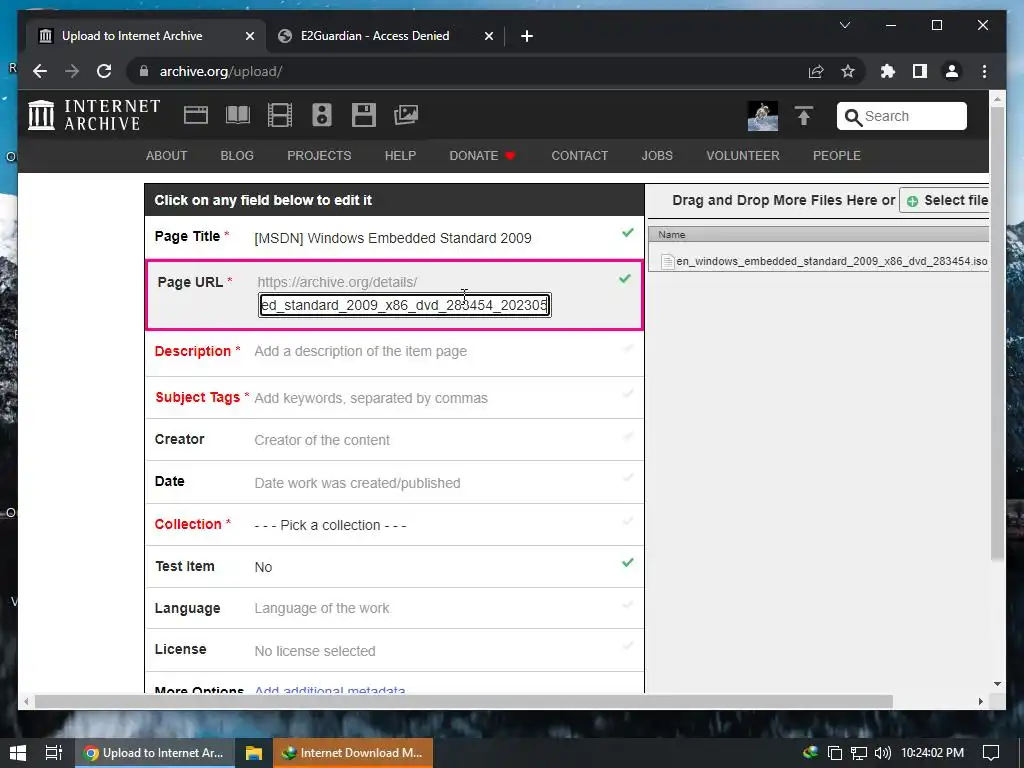
Task: Go back with the browser back arrow
Action: click(x=40, y=71)
